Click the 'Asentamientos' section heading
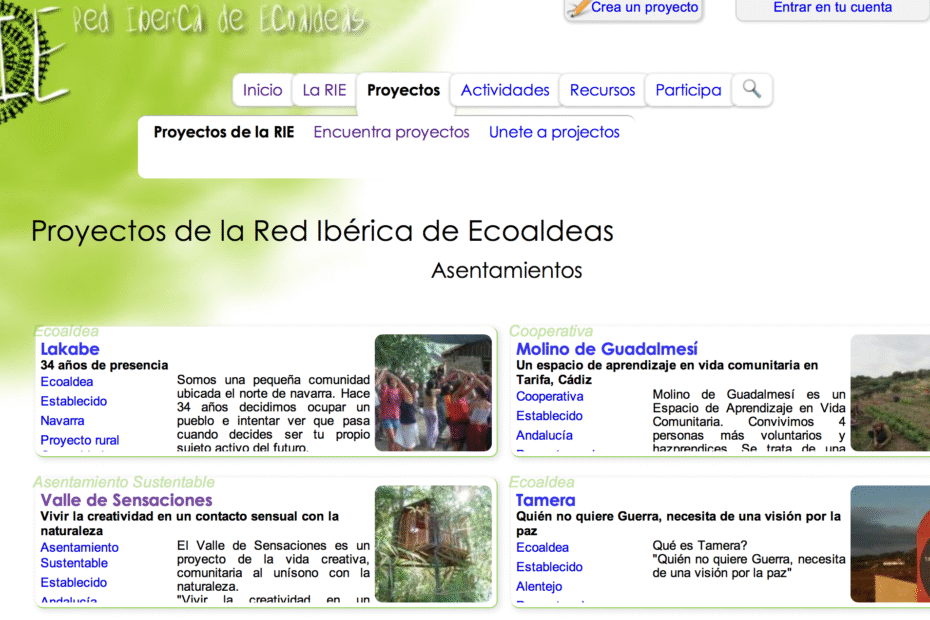 click(507, 271)
